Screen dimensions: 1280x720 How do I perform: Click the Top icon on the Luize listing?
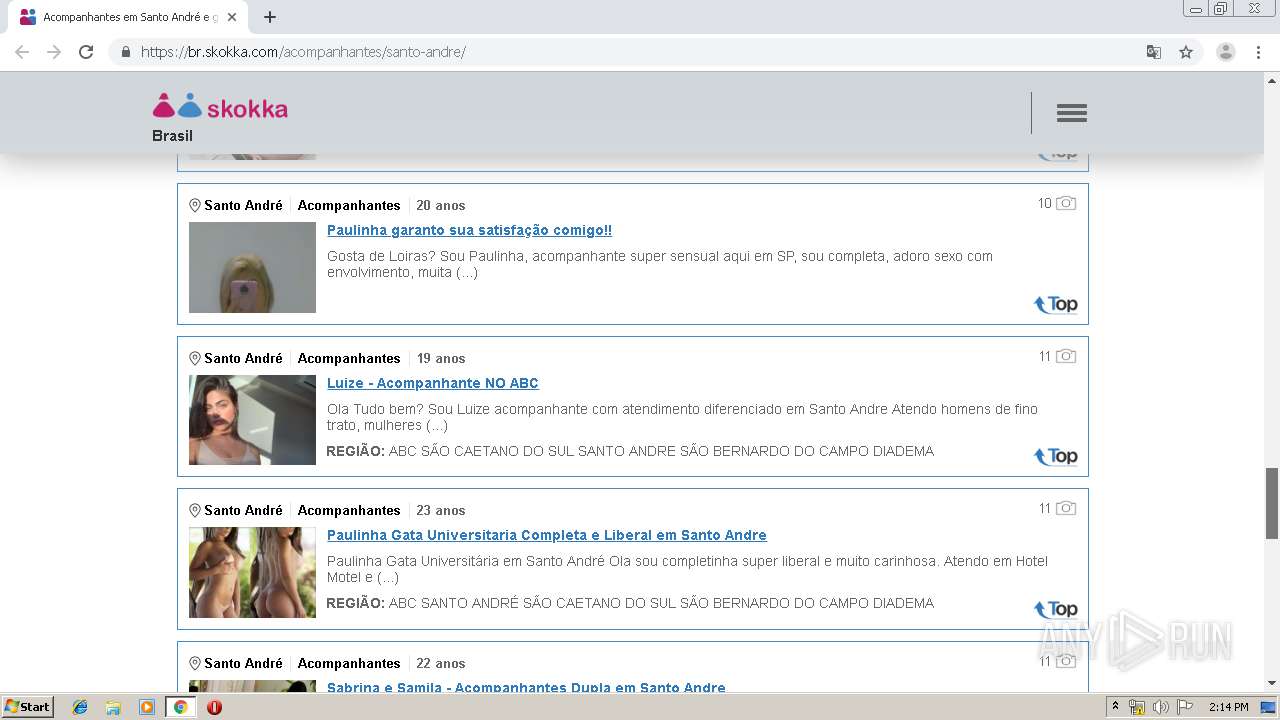[1056, 456]
